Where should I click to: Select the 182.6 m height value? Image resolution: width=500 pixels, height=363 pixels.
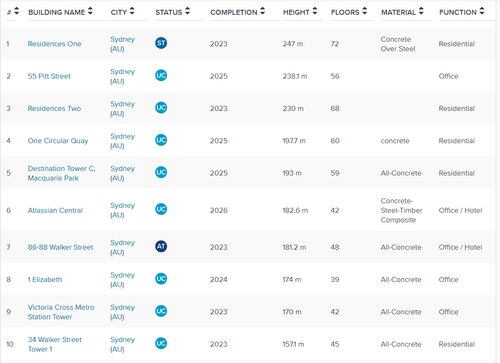(295, 210)
